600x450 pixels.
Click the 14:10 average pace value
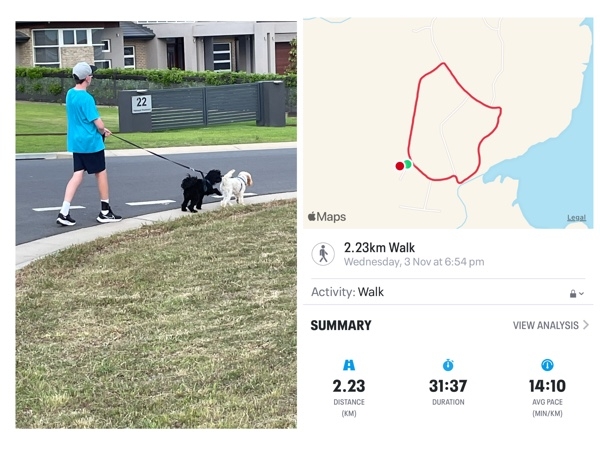[x=547, y=386]
